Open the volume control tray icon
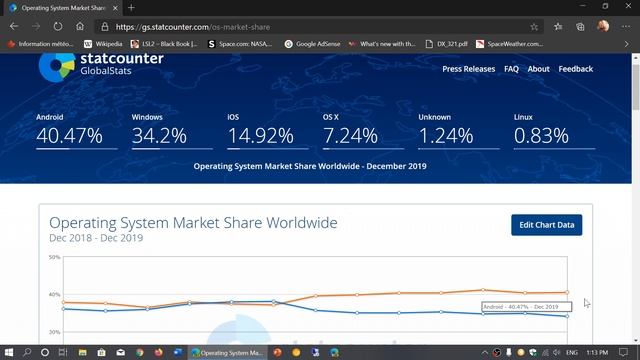Viewport: 640px width, 360px height. point(557,352)
